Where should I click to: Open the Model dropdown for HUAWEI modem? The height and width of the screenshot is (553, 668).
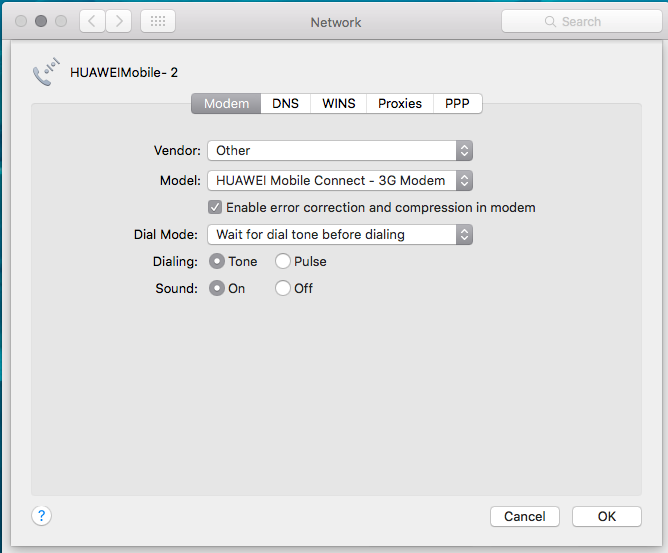tap(340, 181)
